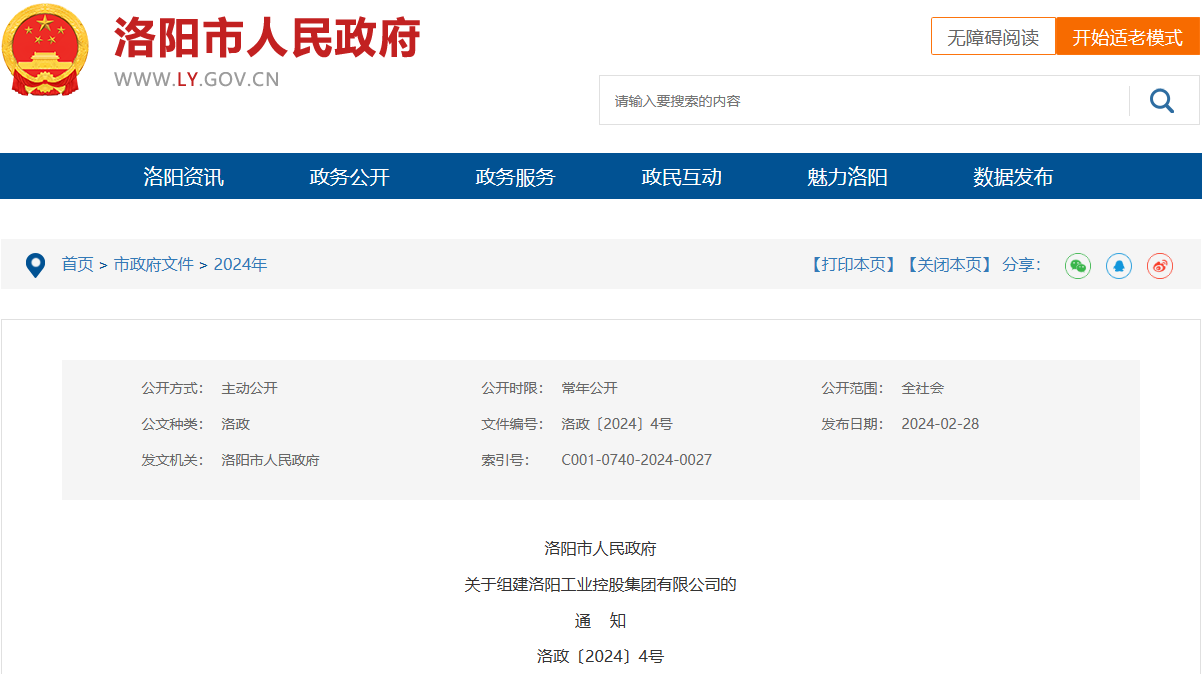
Task: Go to 政务服务 section
Action: tap(516, 177)
